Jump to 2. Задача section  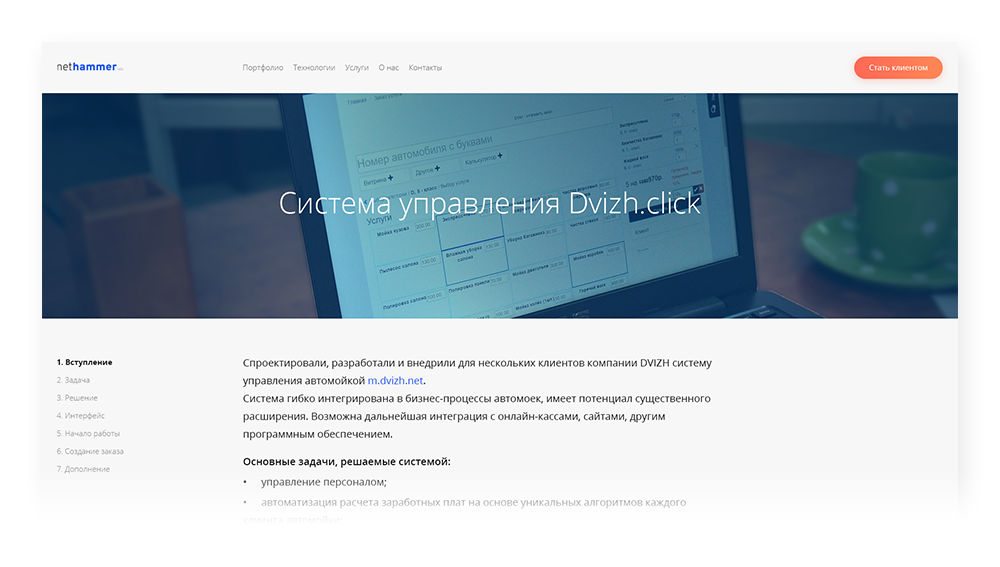tap(73, 380)
